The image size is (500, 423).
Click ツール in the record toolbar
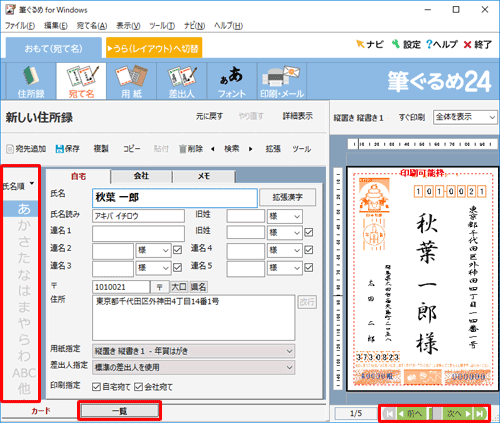coord(302,149)
